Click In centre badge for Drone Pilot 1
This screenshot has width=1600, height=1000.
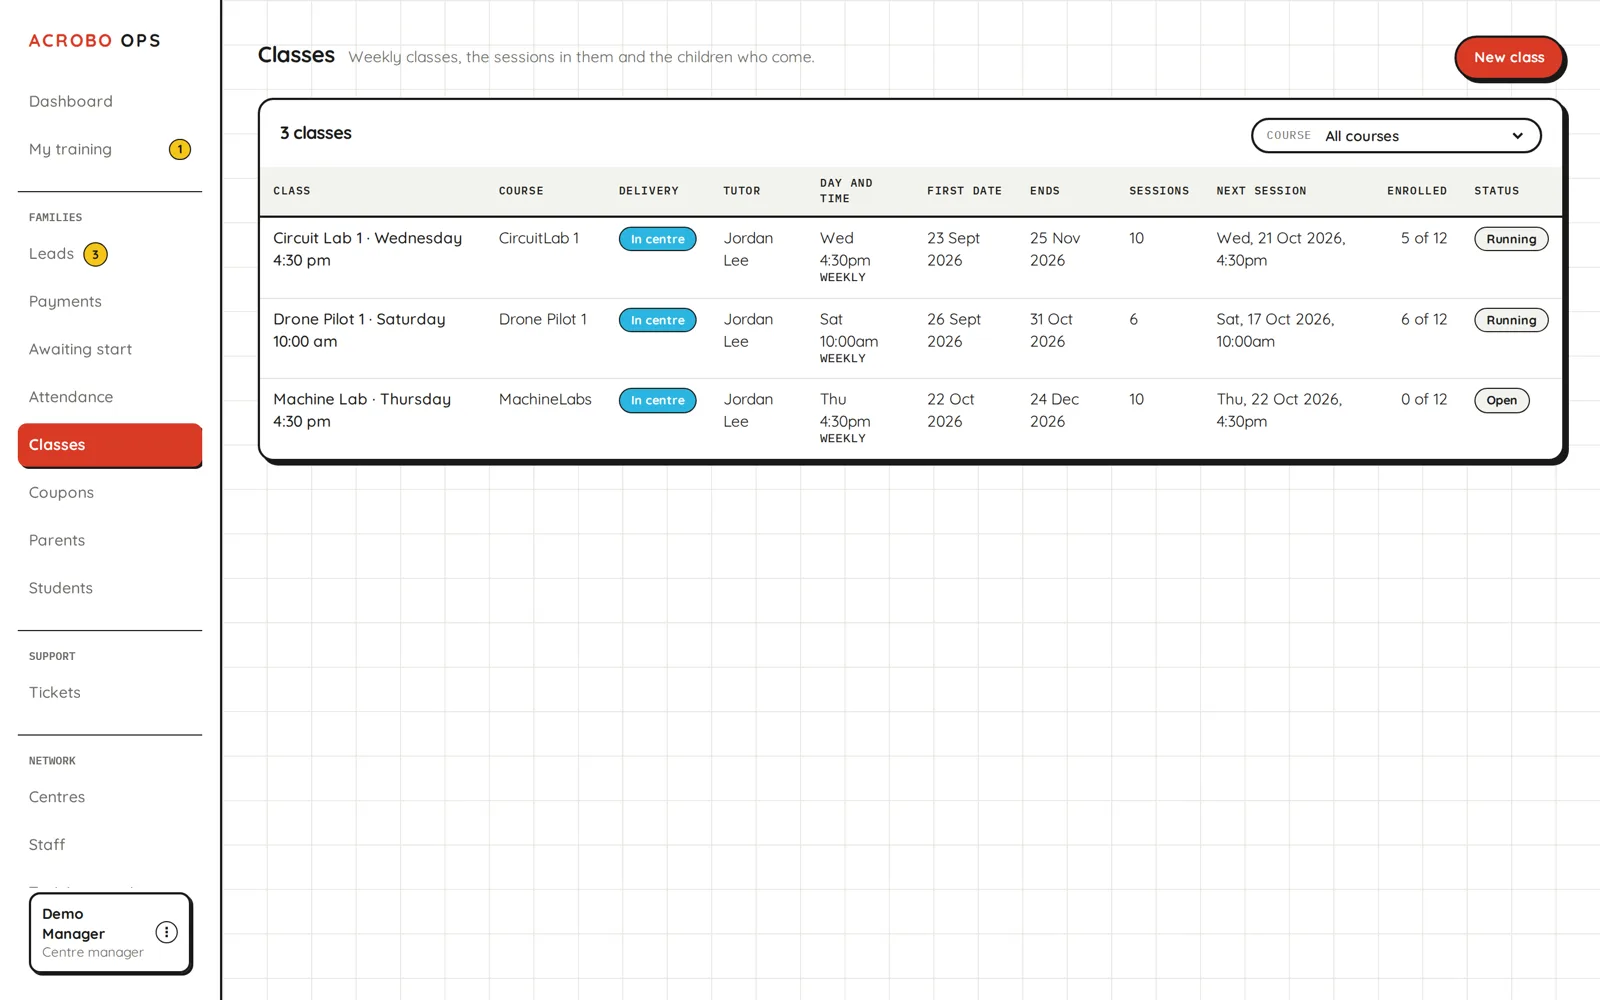click(x=657, y=320)
